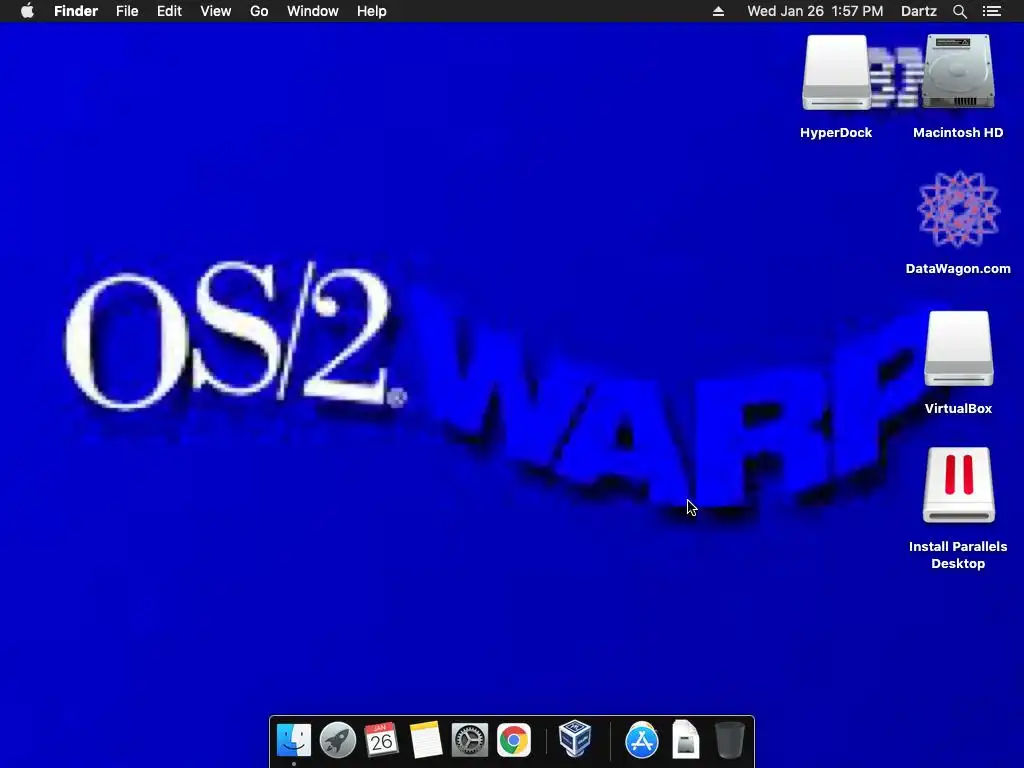Screen dimensions: 1024x768
Task: Open Notes in the Dock
Action: (x=426, y=740)
